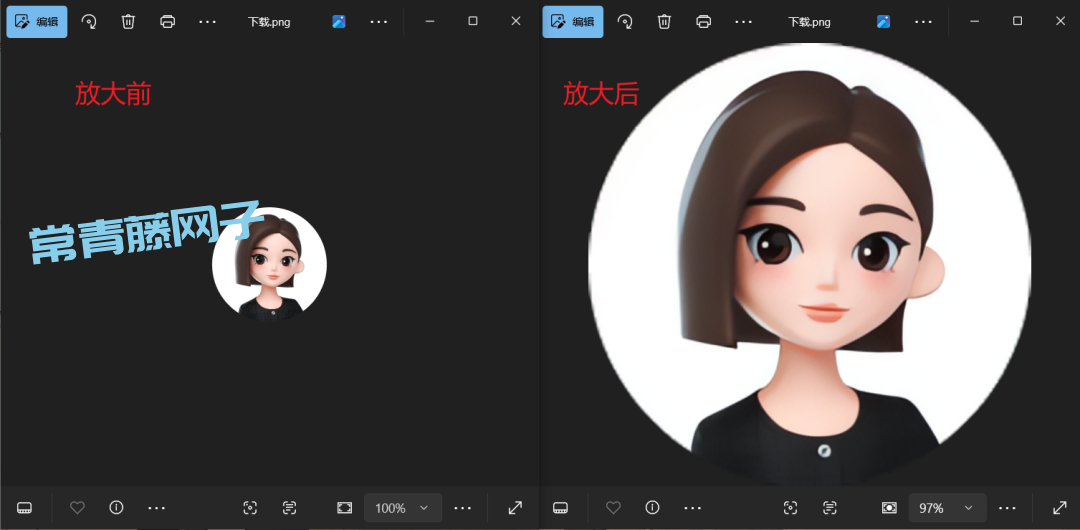
Task: Start visual search in left window
Action: click(250, 508)
